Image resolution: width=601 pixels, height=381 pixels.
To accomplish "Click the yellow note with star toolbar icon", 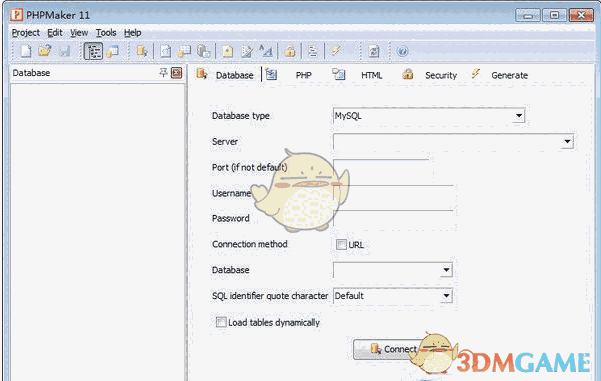I will pyautogui.click(x=228, y=51).
